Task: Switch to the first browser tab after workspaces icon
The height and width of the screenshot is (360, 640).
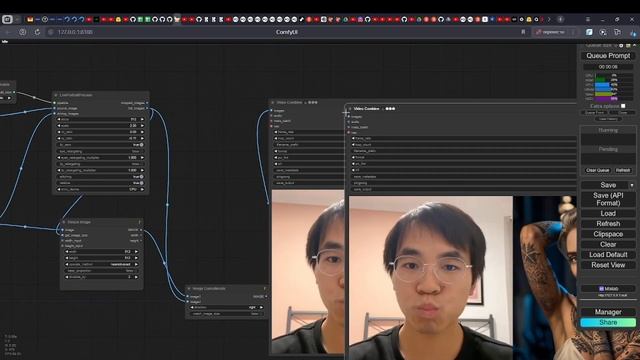Action: 29,19
